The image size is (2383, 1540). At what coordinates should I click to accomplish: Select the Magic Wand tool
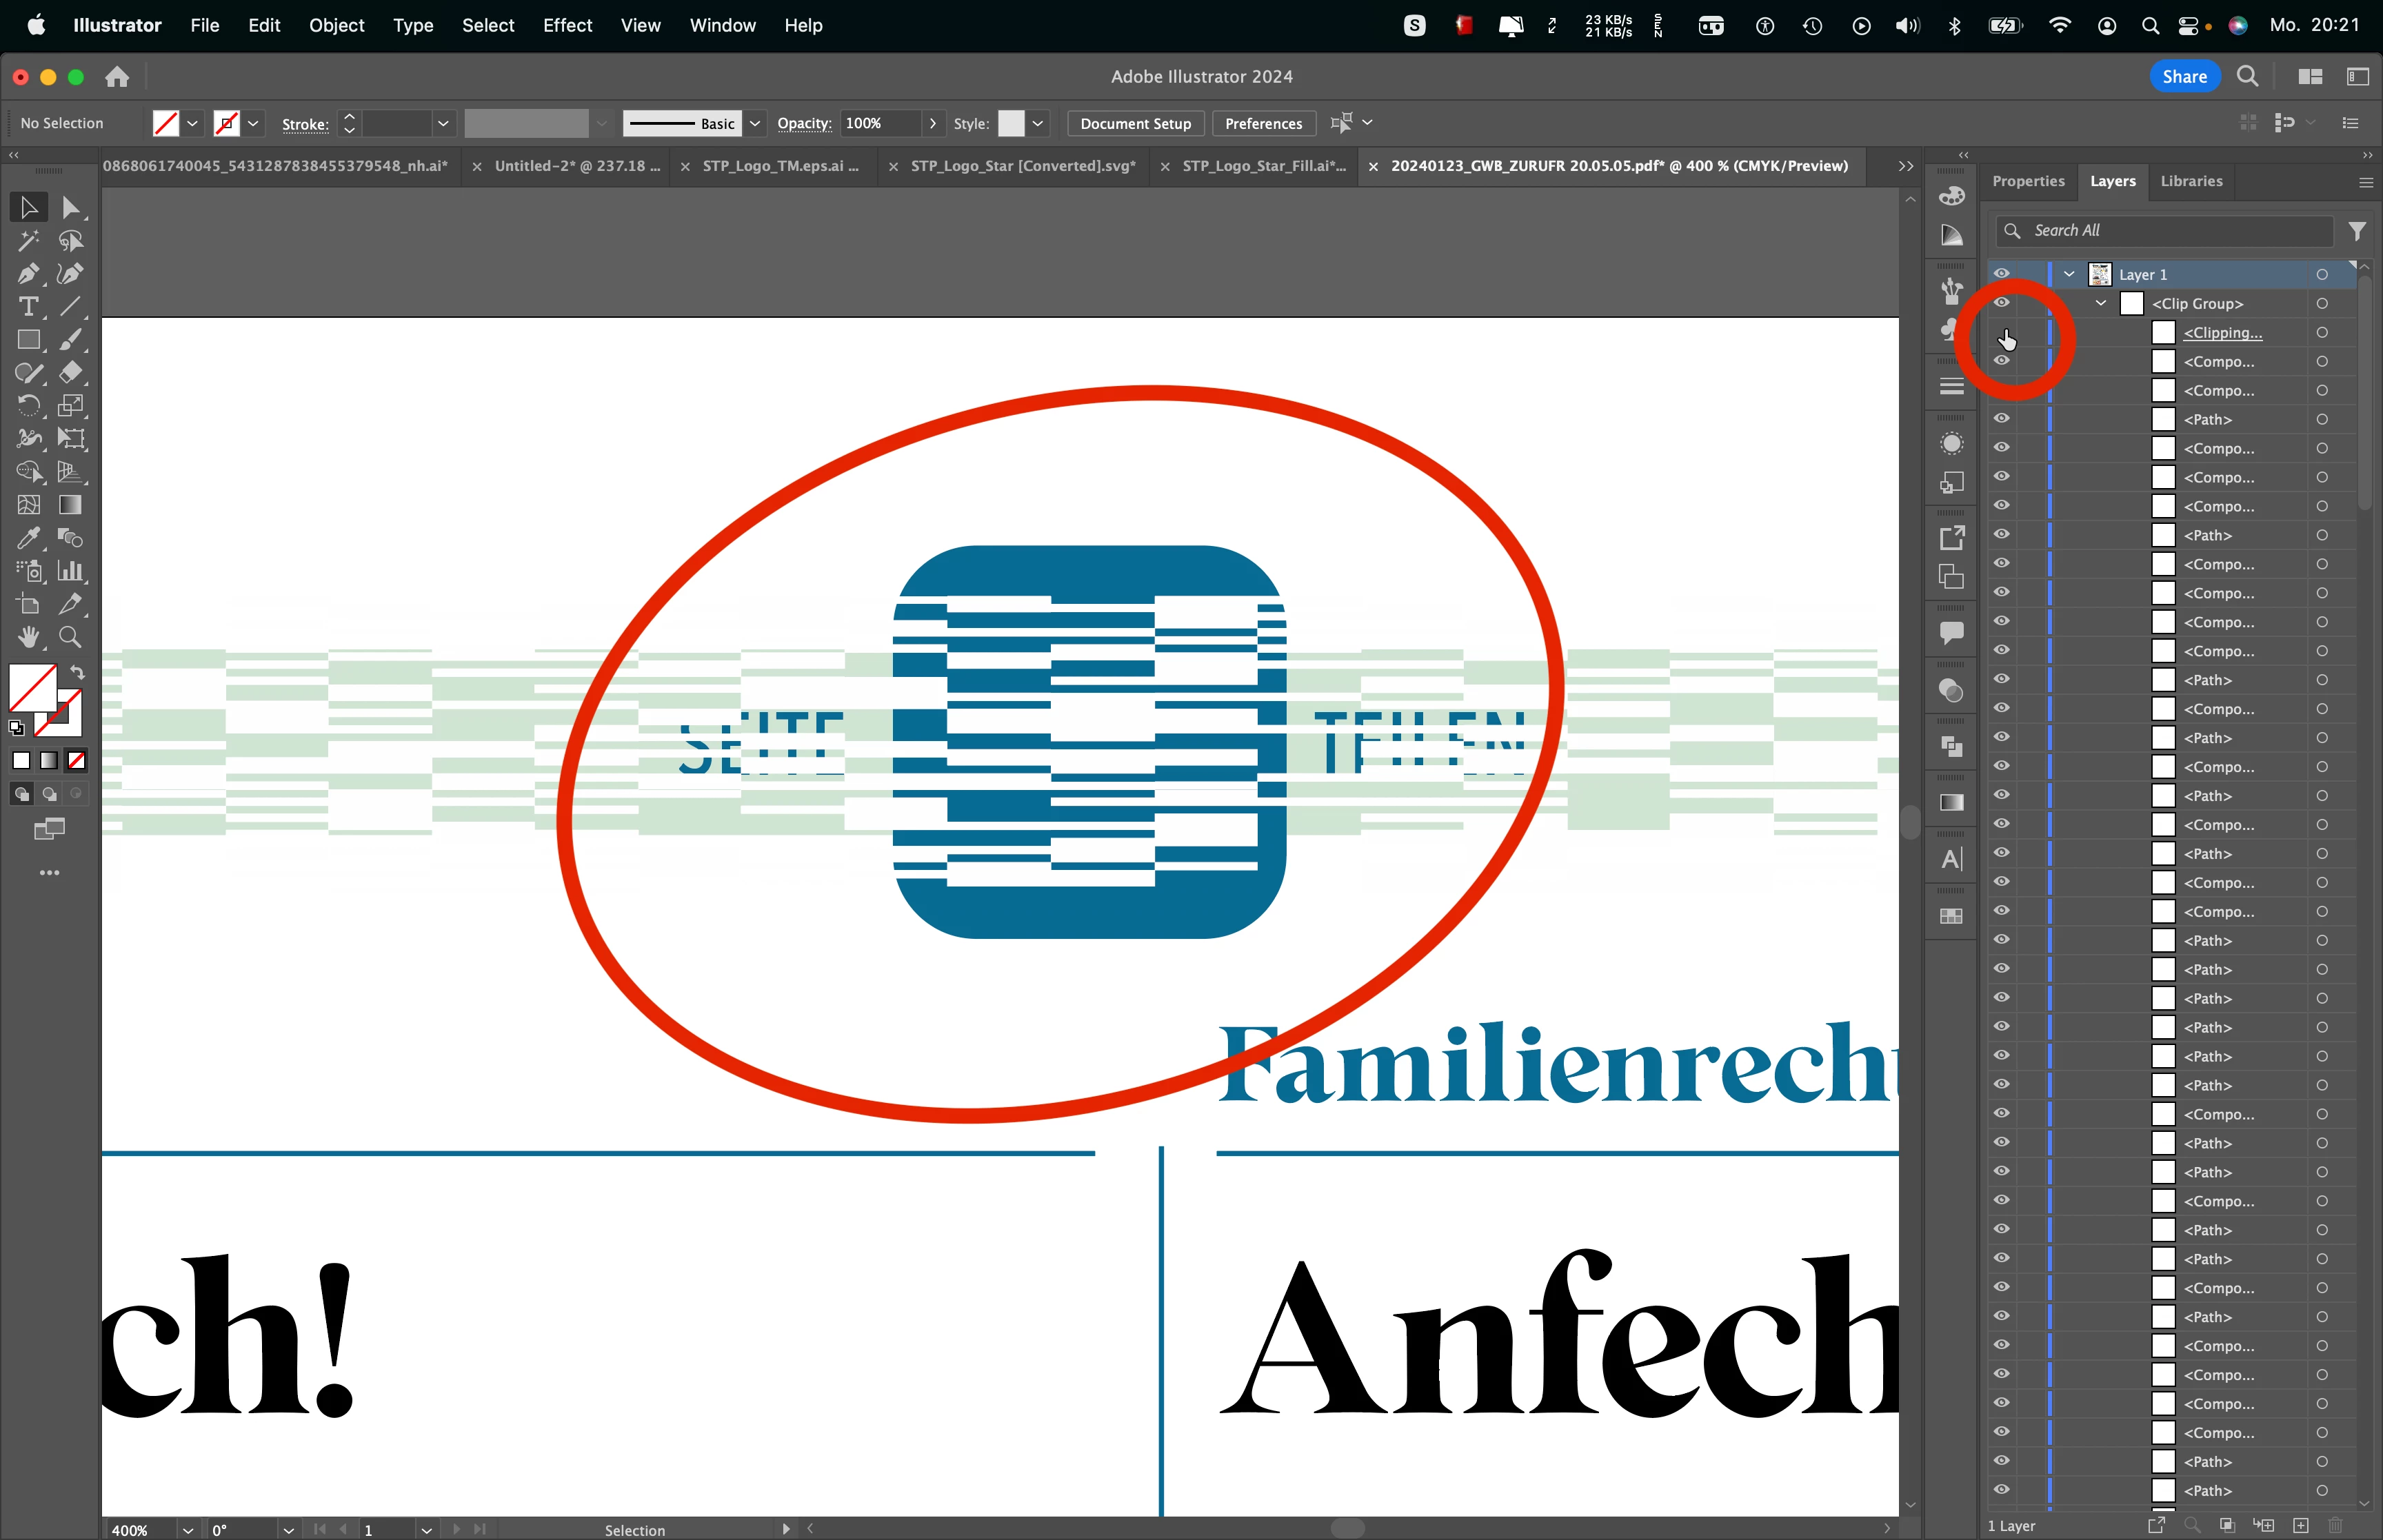pos(28,241)
